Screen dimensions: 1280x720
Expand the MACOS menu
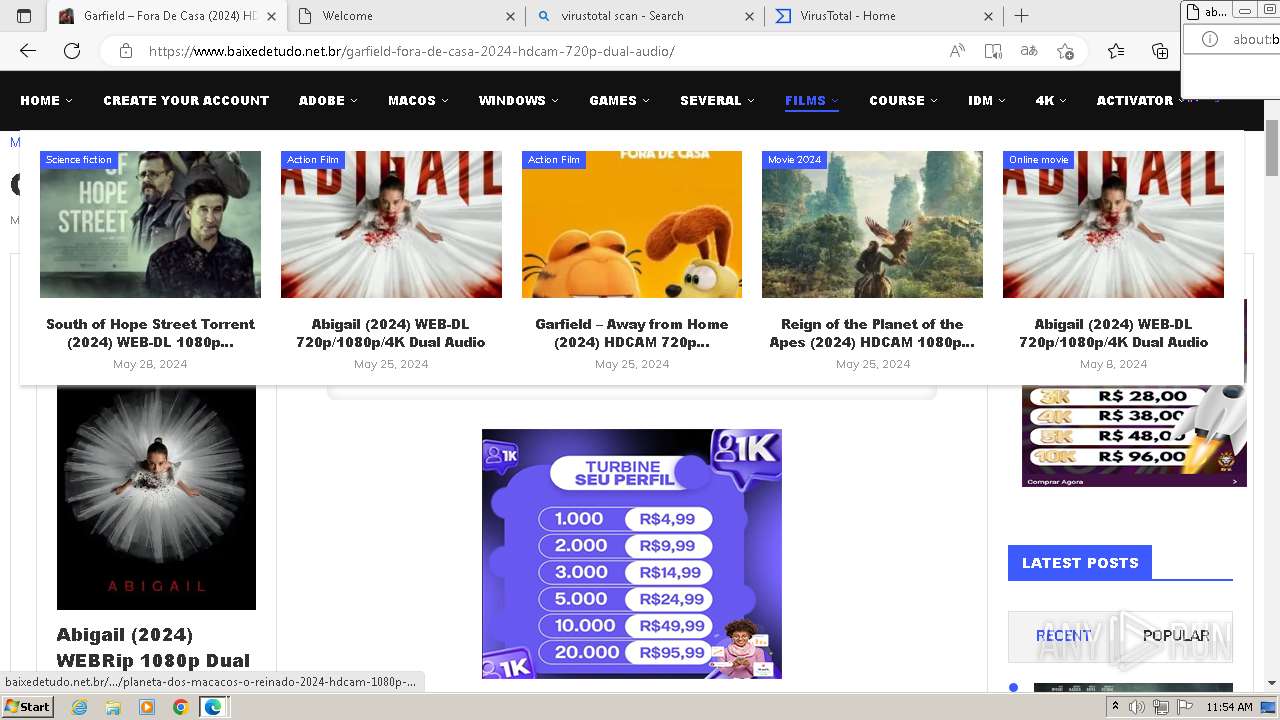click(418, 100)
